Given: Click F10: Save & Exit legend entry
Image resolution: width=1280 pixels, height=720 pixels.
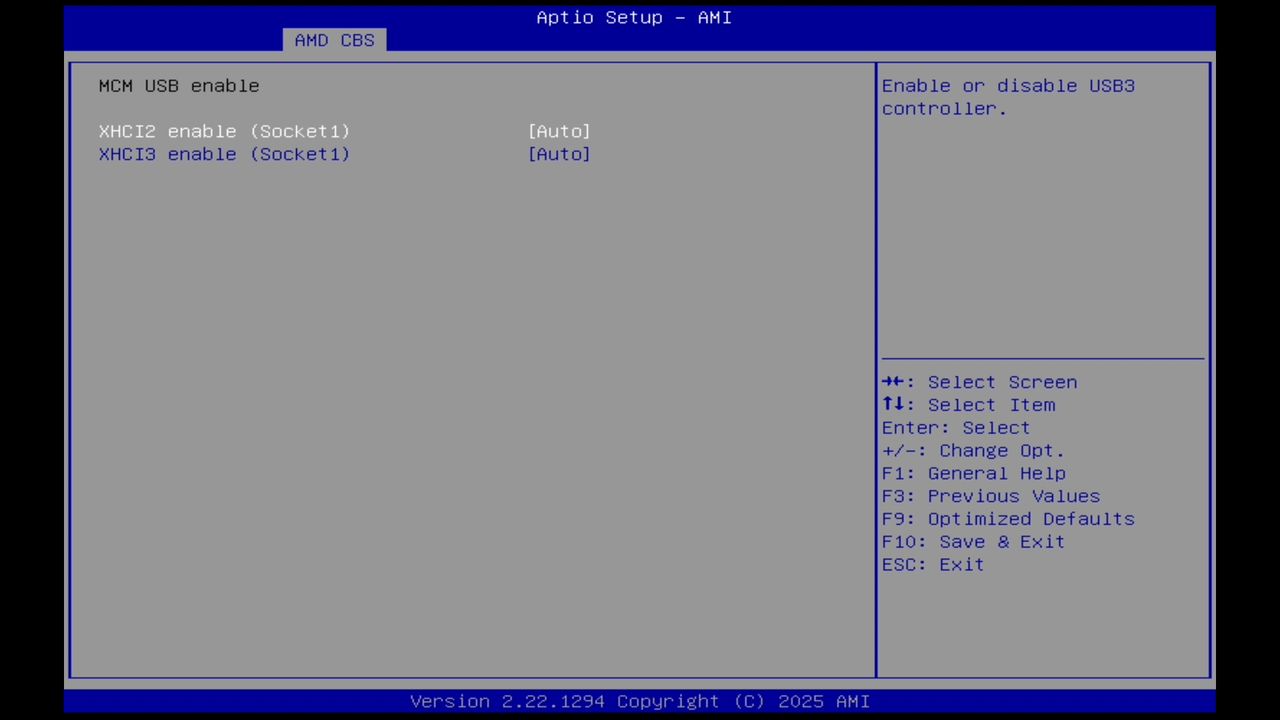Looking at the screenshot, I should [972, 541].
